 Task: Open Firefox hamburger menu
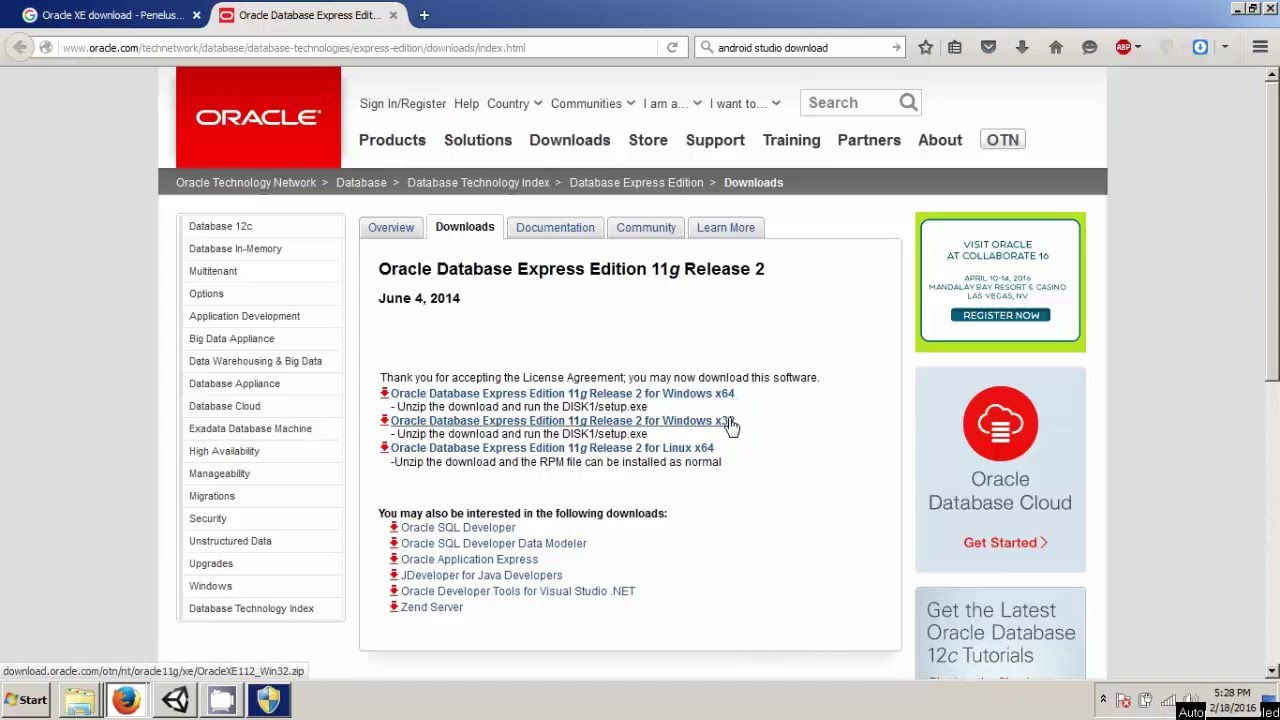pyautogui.click(x=1260, y=47)
